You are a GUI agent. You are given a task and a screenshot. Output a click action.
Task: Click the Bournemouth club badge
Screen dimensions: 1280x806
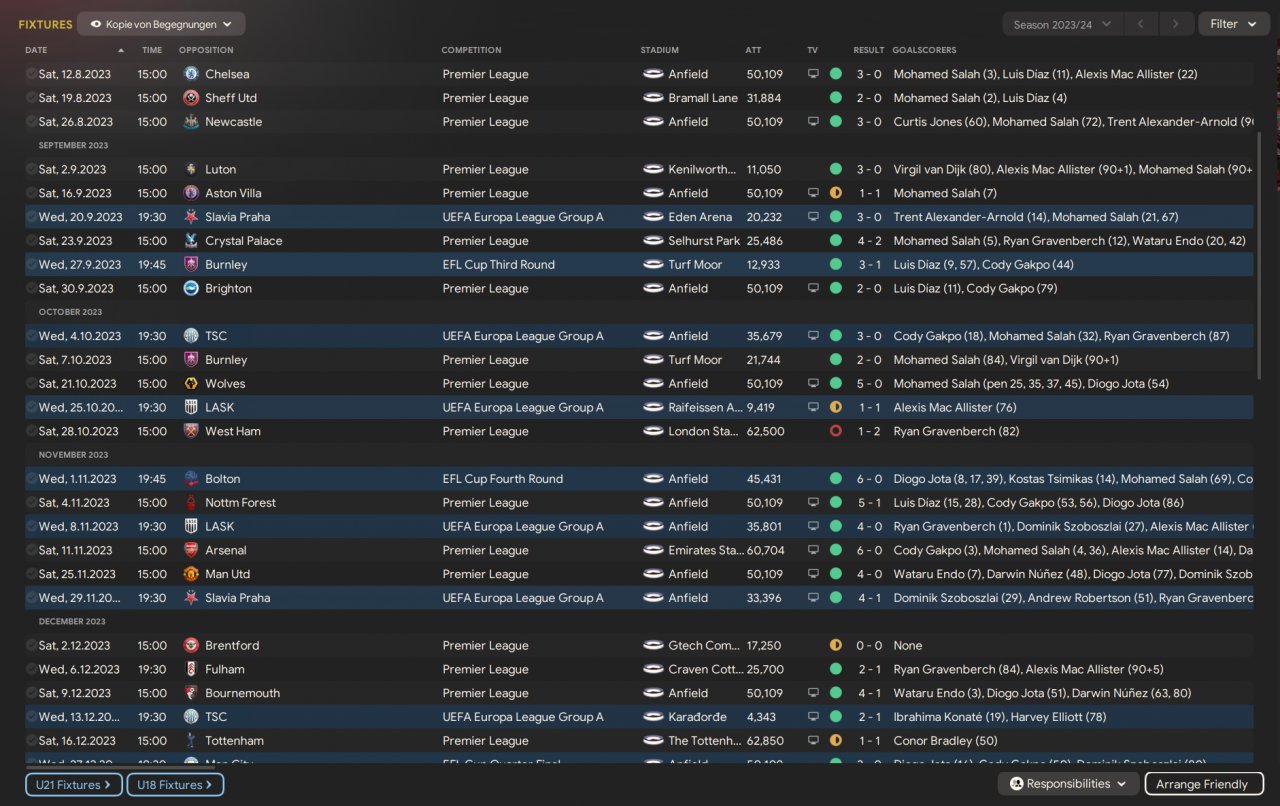[x=191, y=693]
